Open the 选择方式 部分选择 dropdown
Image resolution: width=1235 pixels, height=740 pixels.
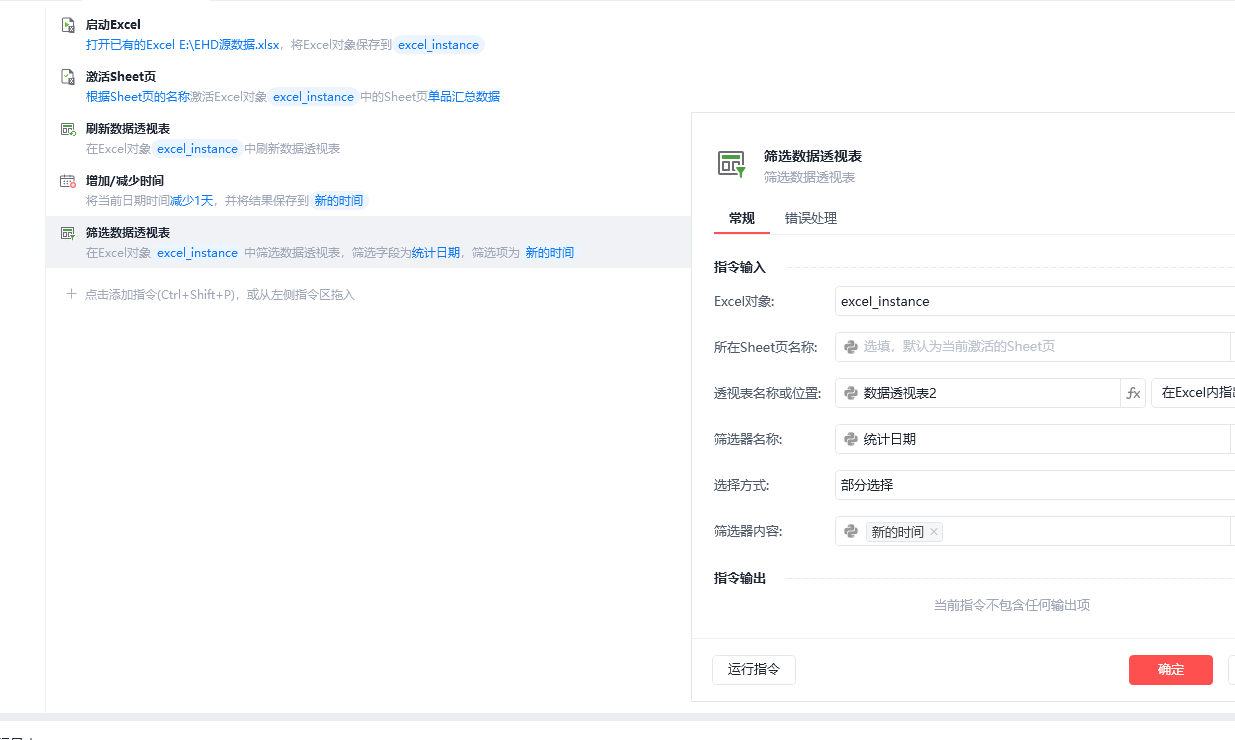coord(1035,485)
